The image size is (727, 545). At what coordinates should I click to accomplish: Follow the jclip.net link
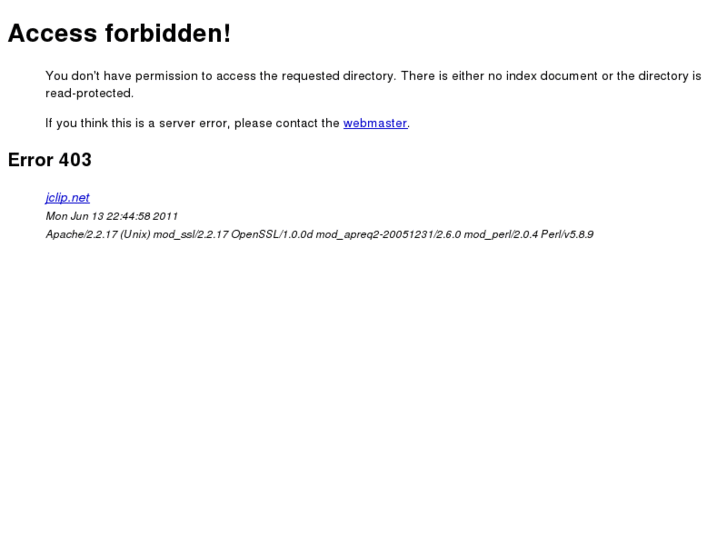click(68, 198)
